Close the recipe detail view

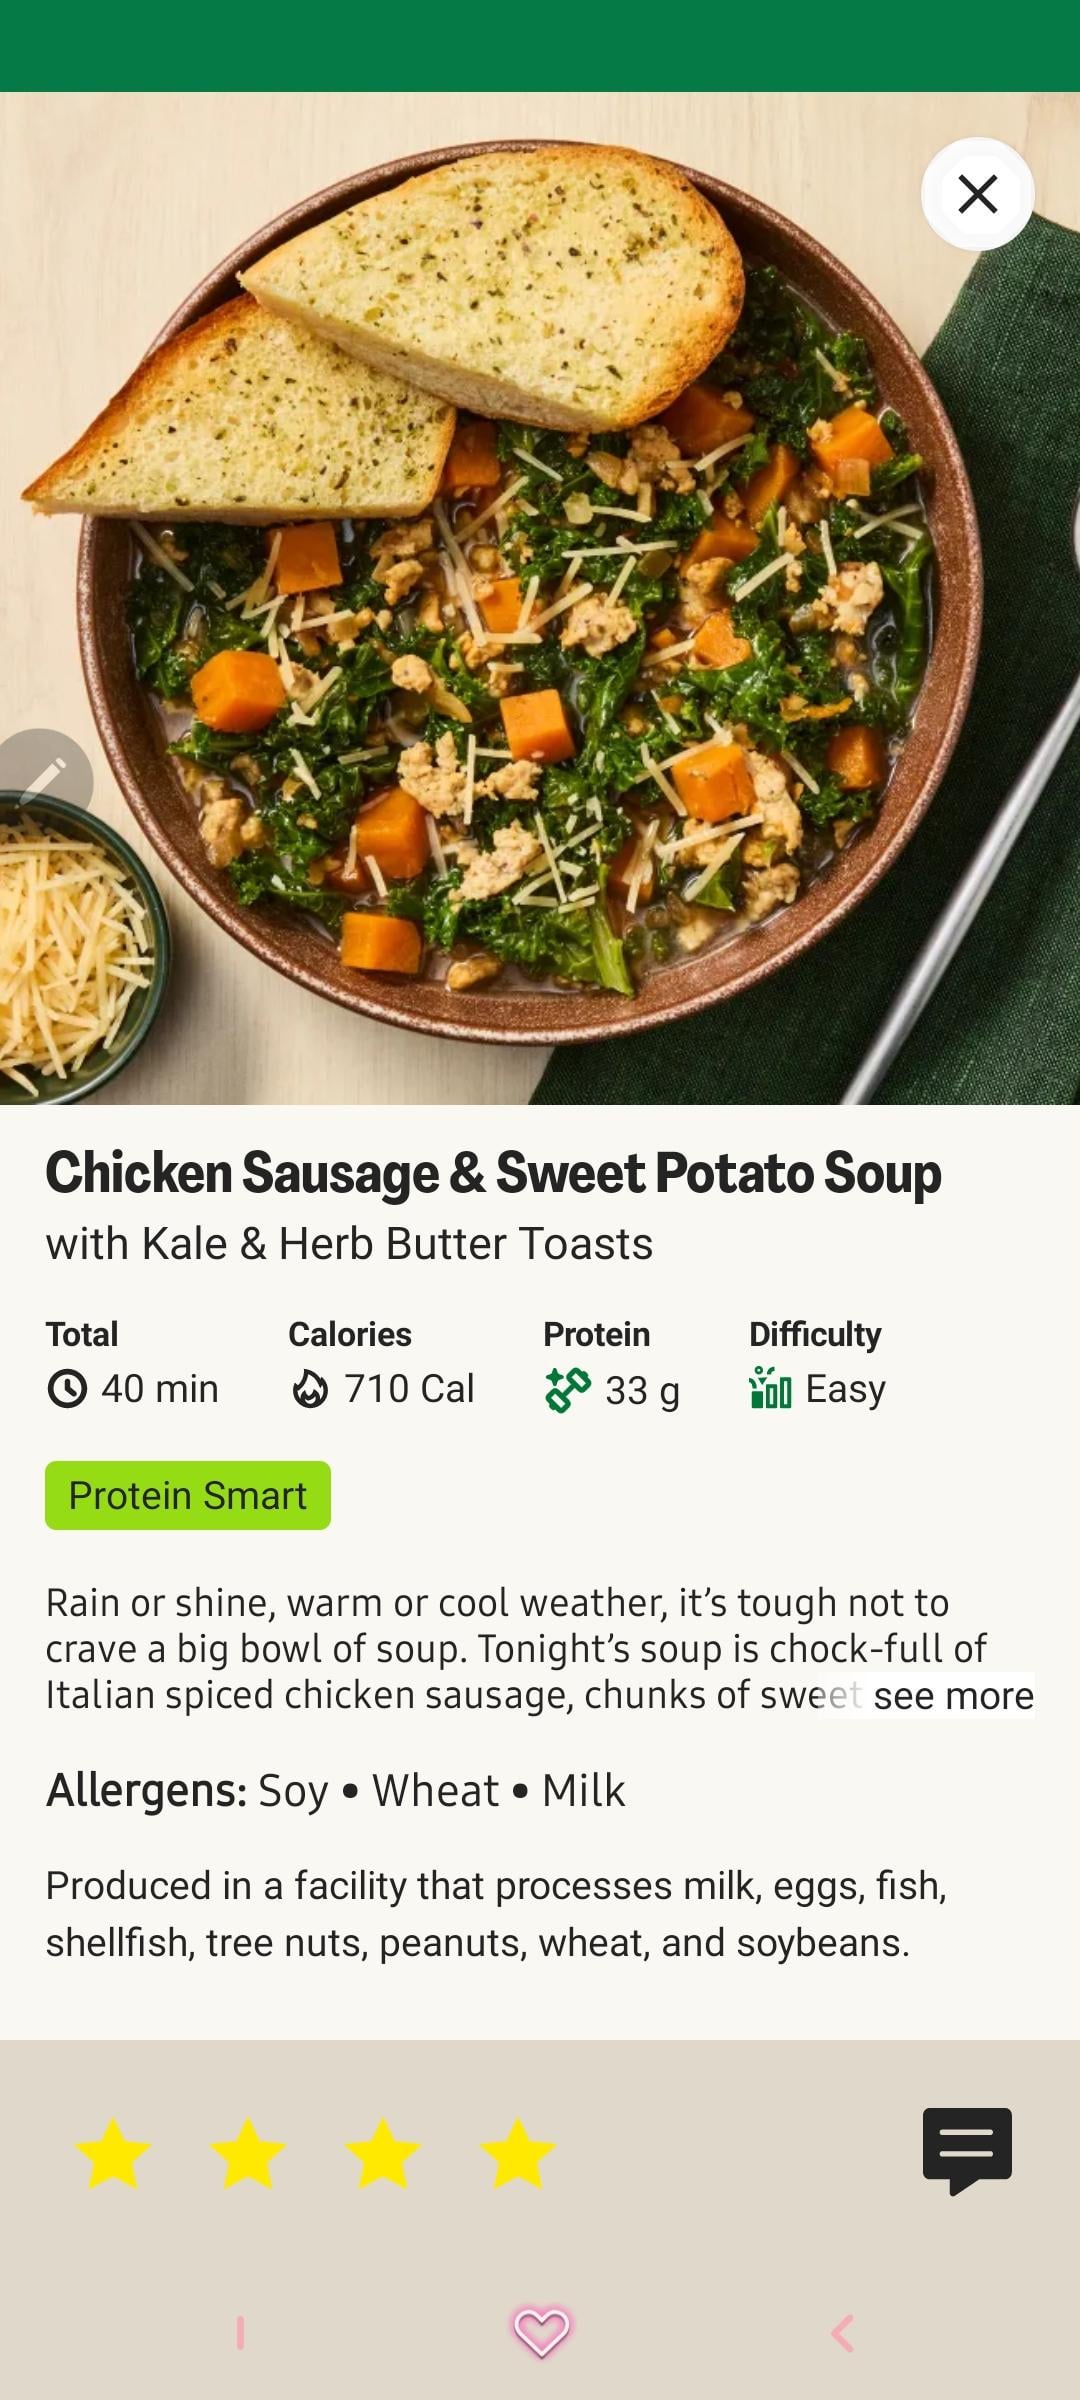pyautogui.click(x=977, y=194)
